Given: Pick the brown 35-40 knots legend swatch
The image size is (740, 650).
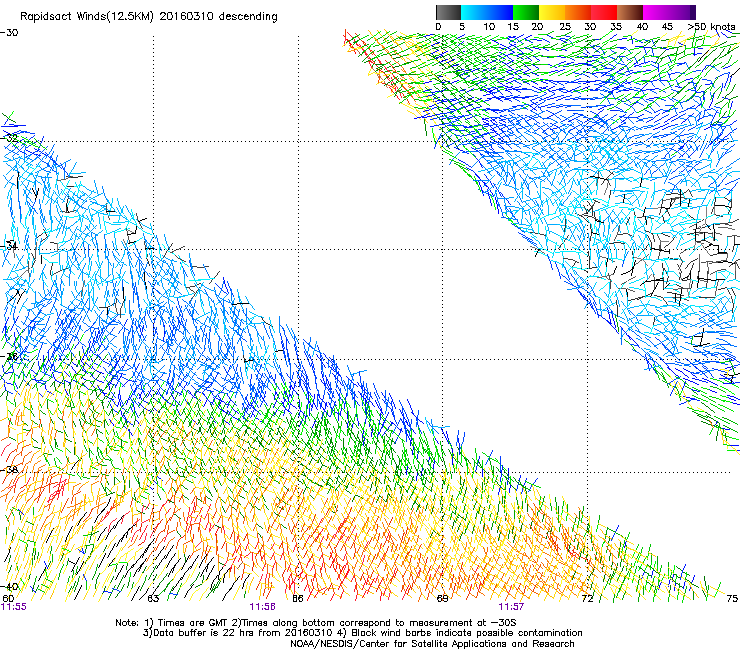Looking at the screenshot, I should click(630, 12).
